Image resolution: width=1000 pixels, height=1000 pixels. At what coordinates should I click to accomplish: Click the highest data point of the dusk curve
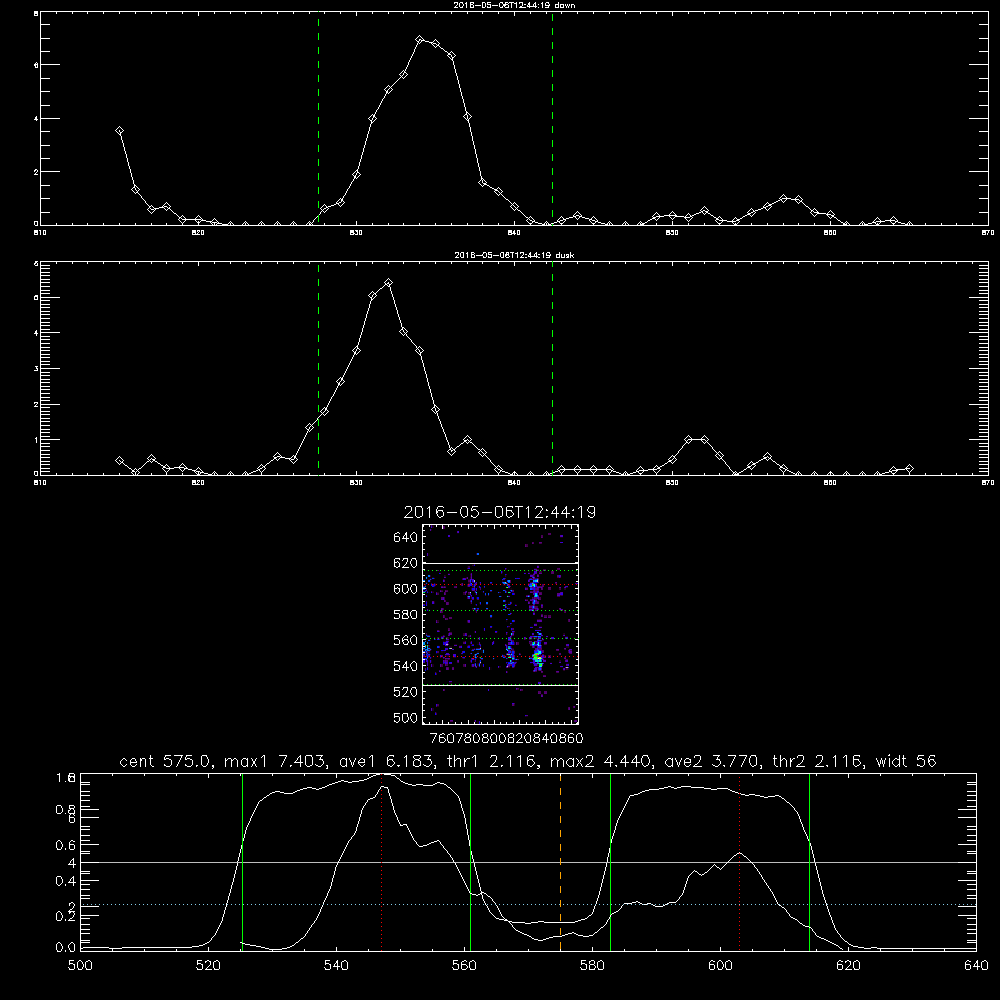[x=388, y=283]
